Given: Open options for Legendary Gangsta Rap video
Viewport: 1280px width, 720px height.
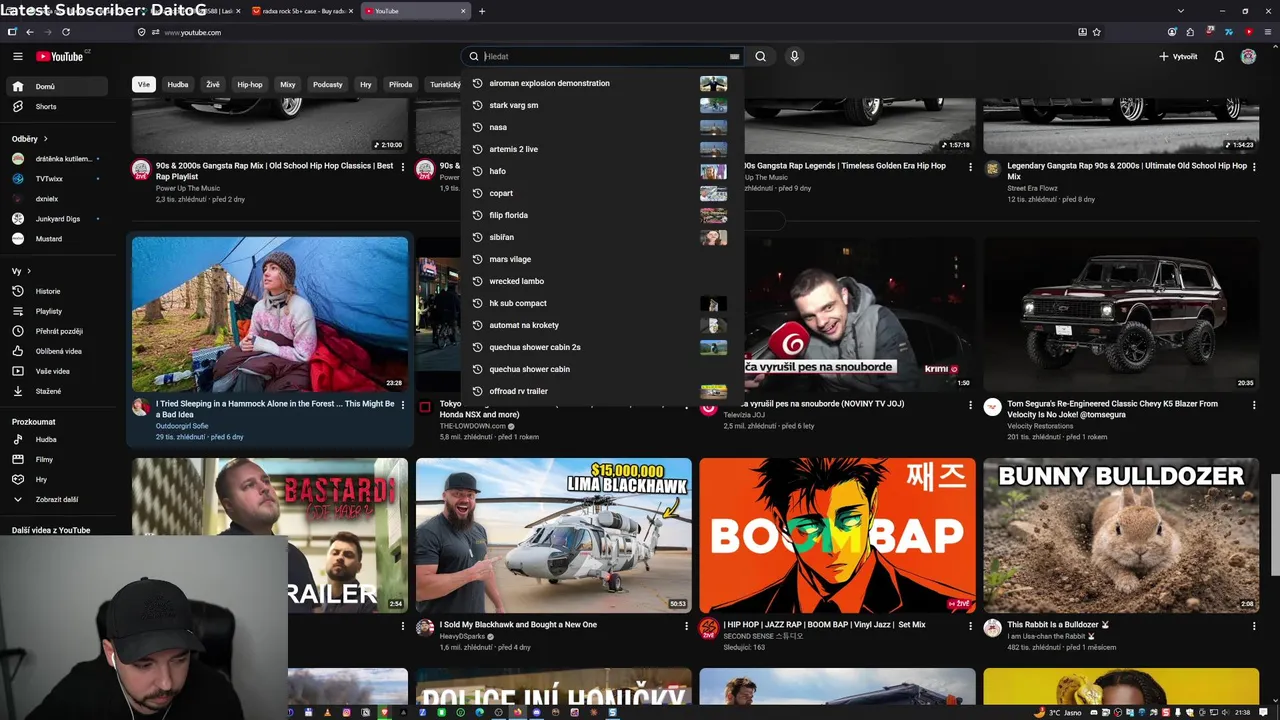Looking at the screenshot, I should tap(1254, 167).
